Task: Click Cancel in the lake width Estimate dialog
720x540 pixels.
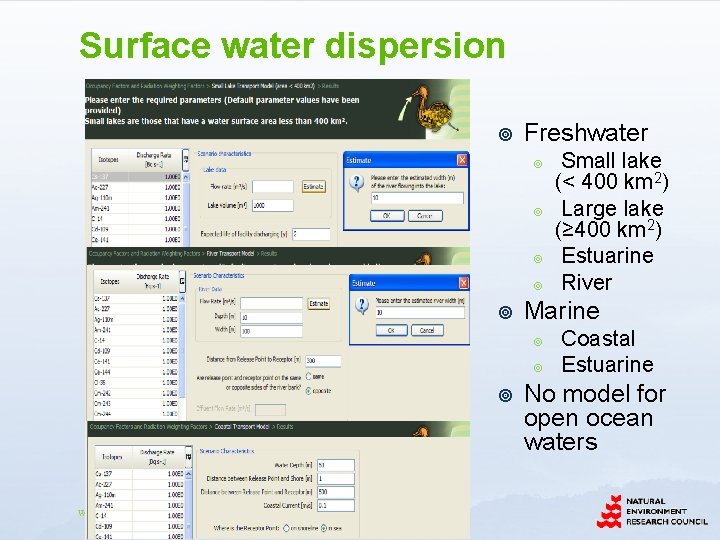Action: pos(425,216)
